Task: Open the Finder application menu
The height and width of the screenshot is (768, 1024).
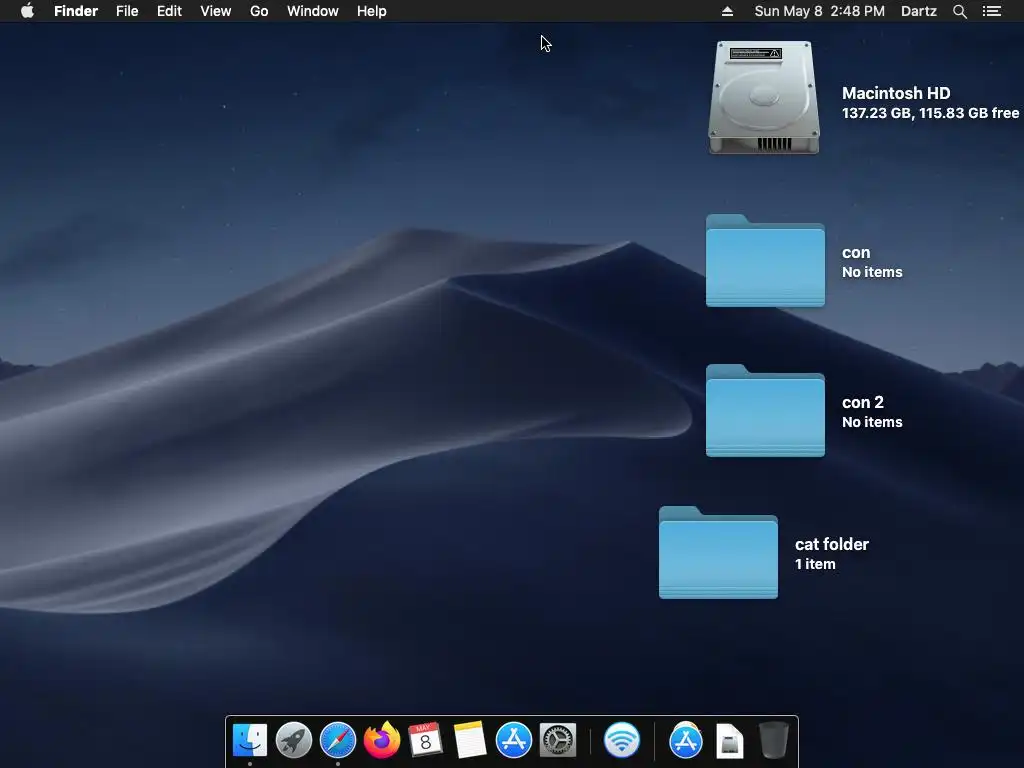Action: click(76, 11)
